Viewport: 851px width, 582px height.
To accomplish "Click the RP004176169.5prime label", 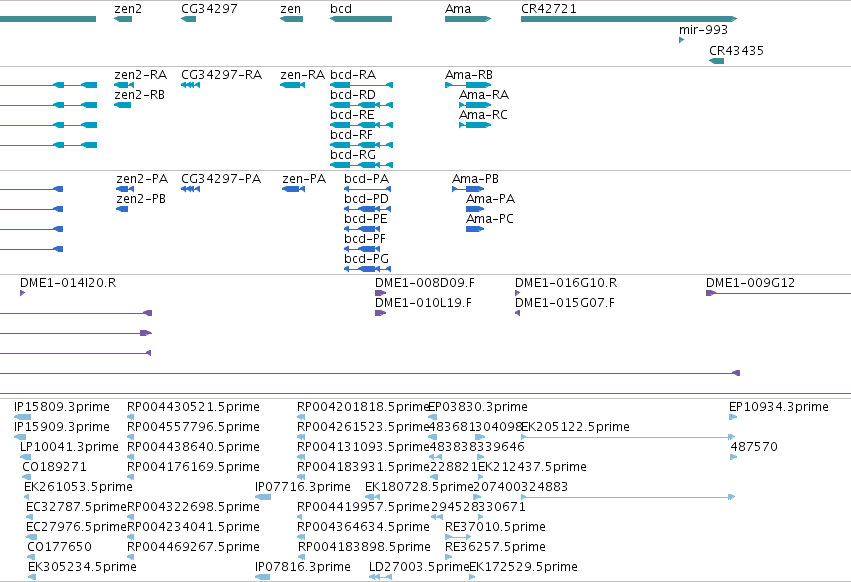I will (193, 467).
